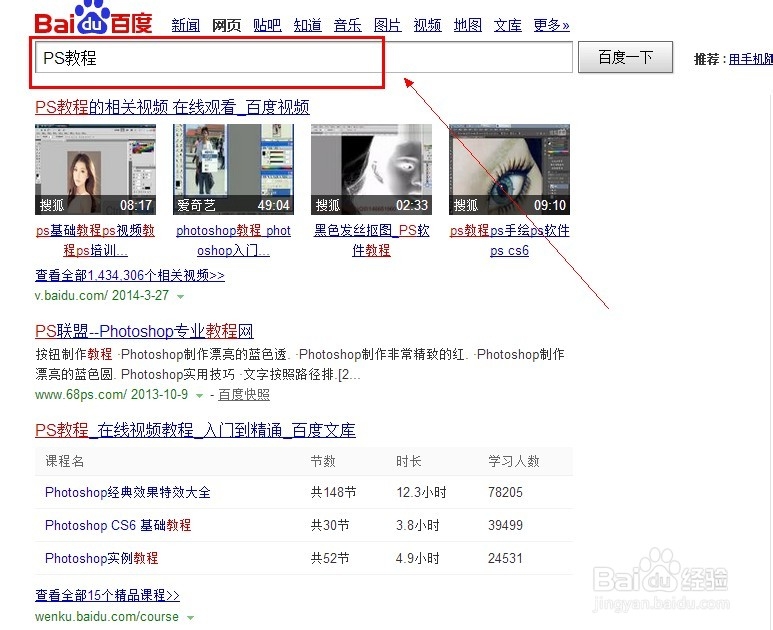Open the 地图 tab
The height and width of the screenshot is (630, 773).
[x=467, y=25]
